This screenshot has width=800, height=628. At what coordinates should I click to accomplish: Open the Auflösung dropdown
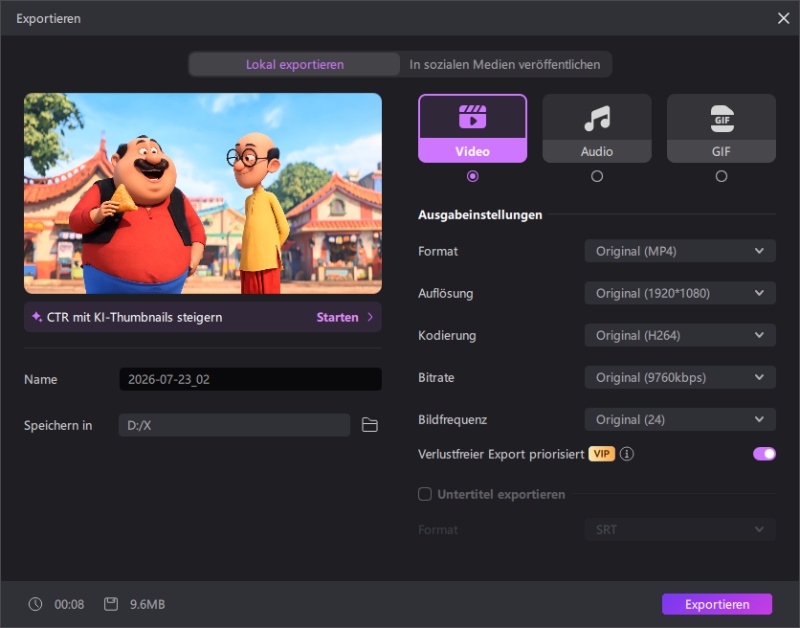coord(680,293)
